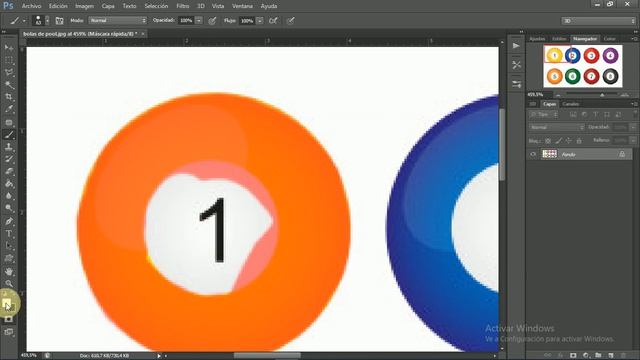Viewport: 640px width, 360px height.
Task: Select the Zoom tool
Action: coord(9,284)
